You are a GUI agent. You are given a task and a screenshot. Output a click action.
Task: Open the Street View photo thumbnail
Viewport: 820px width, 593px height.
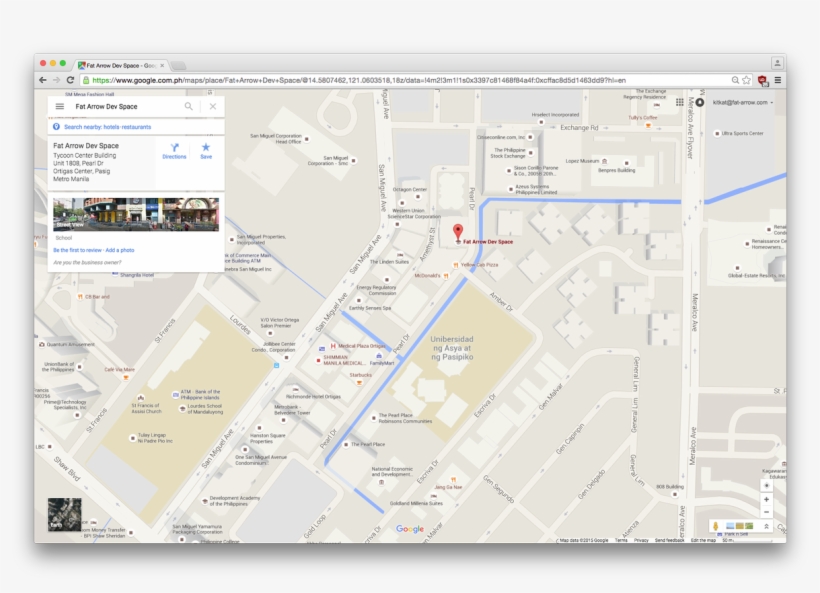136,214
